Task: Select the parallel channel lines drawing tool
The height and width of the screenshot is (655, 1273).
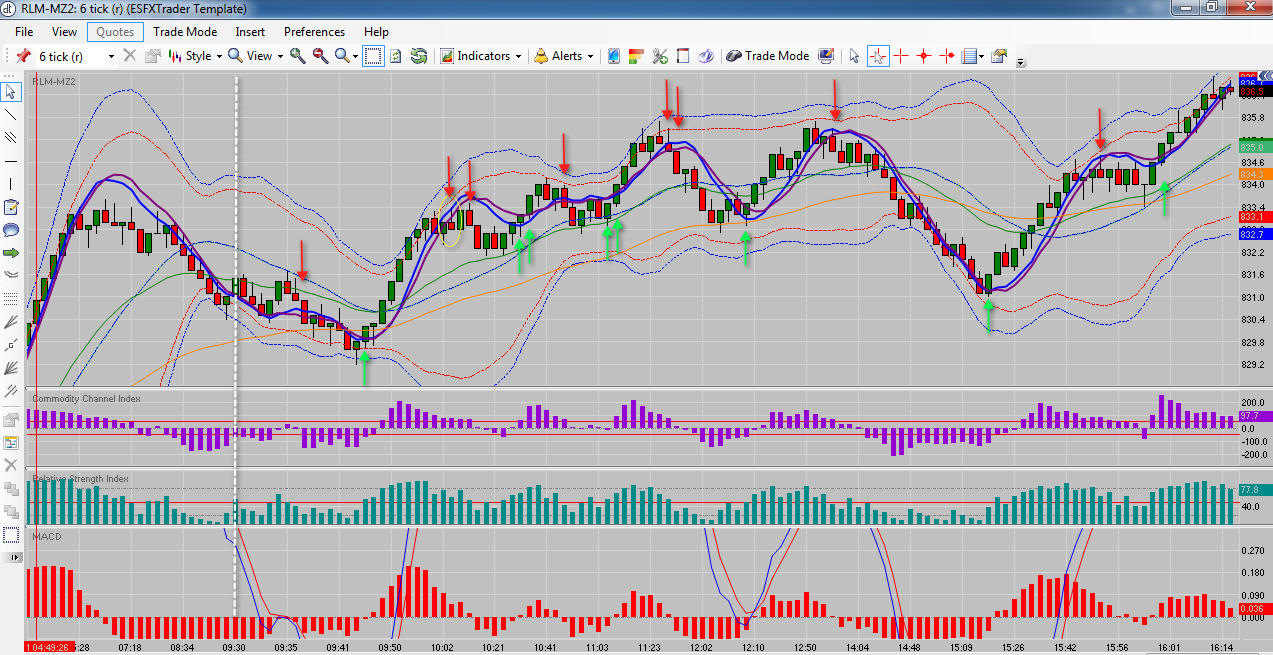Action: point(11,138)
